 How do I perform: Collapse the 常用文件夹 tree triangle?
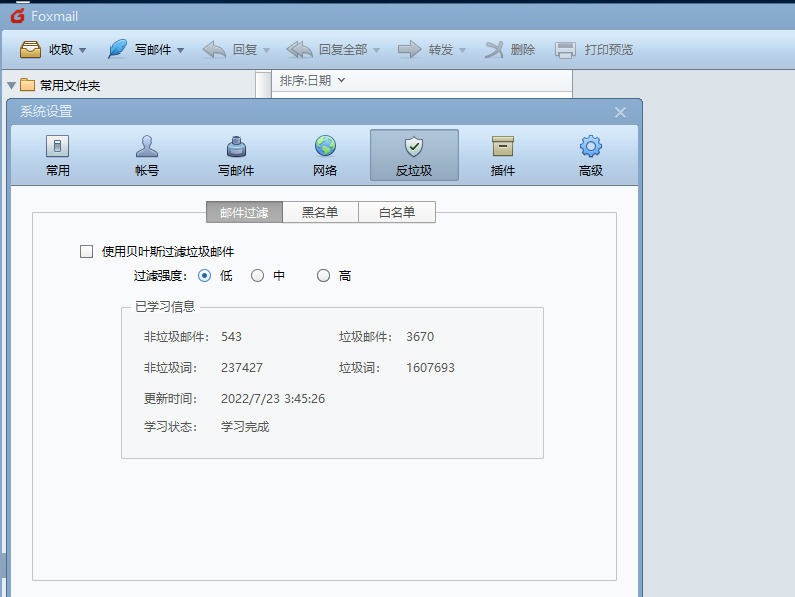click(x=12, y=86)
